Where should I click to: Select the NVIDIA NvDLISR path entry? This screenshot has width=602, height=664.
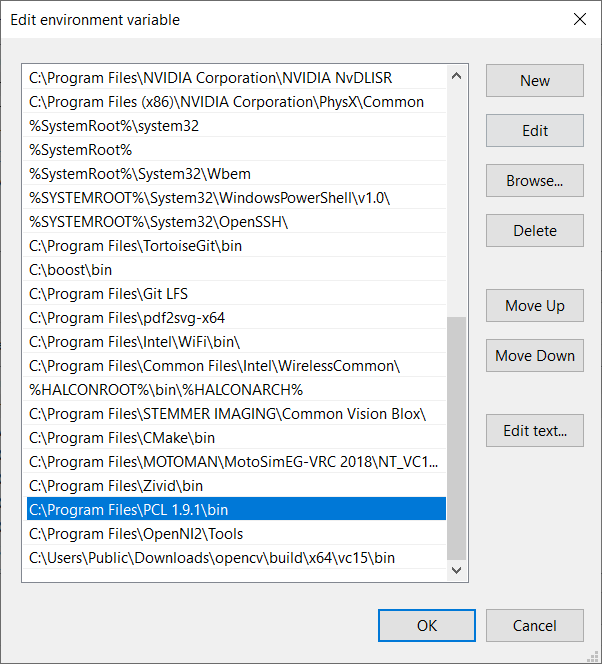236,78
